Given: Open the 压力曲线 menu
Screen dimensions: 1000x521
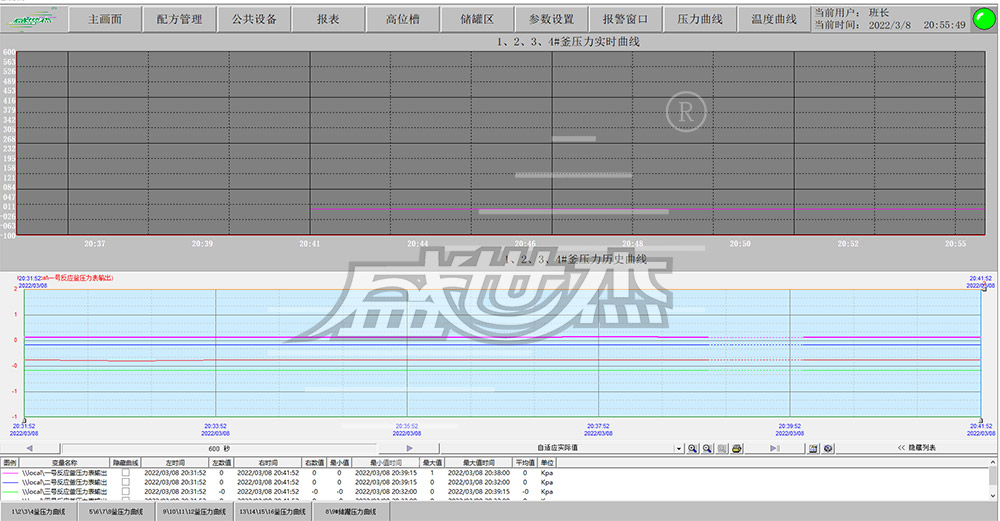Looking at the screenshot, I should click(699, 19).
